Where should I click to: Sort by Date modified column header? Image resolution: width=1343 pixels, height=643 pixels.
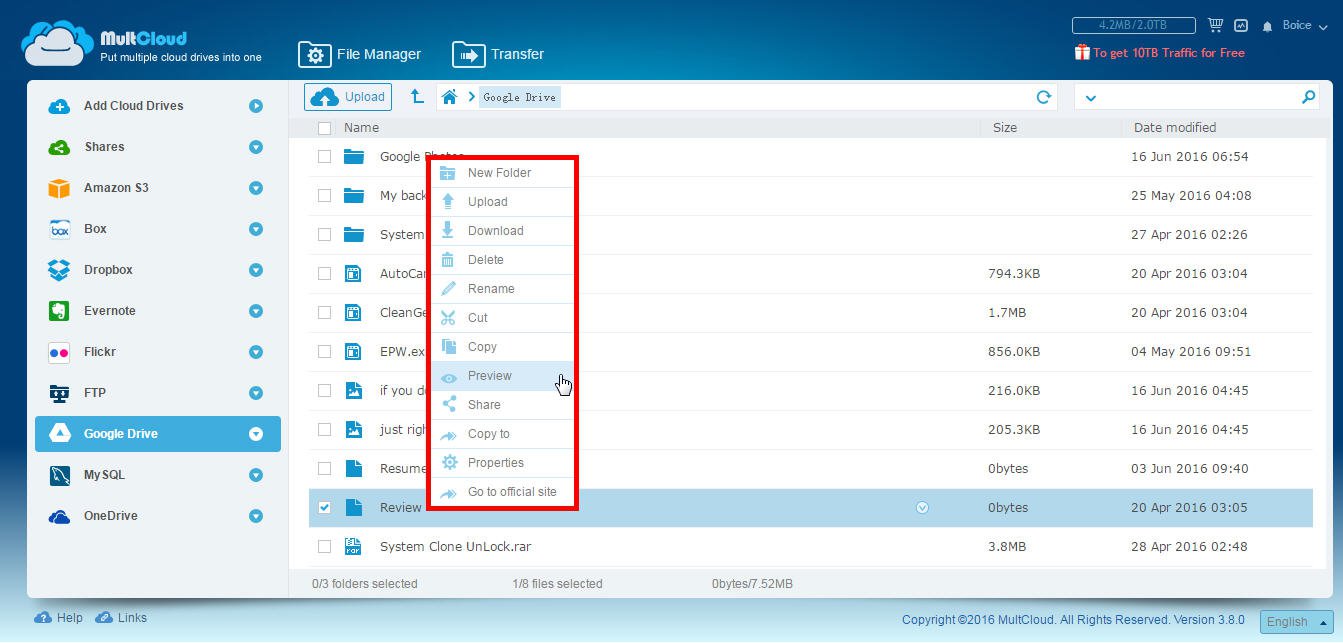pos(1175,128)
